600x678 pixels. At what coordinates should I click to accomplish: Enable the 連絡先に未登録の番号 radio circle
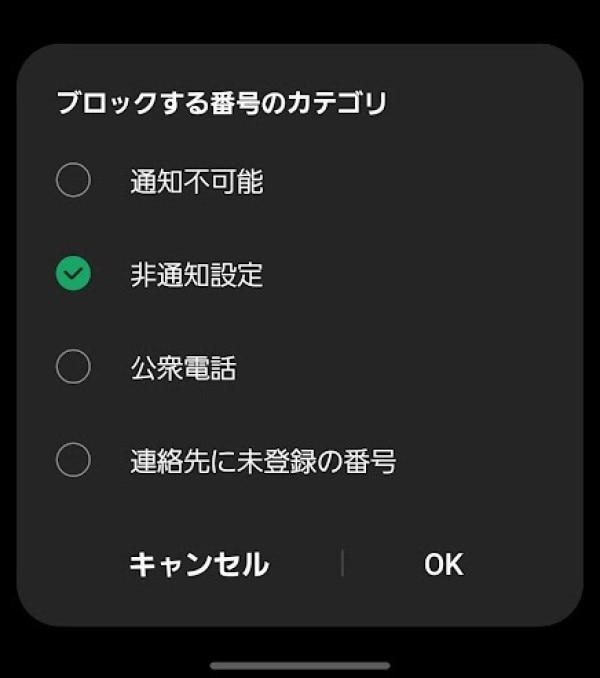point(73,461)
